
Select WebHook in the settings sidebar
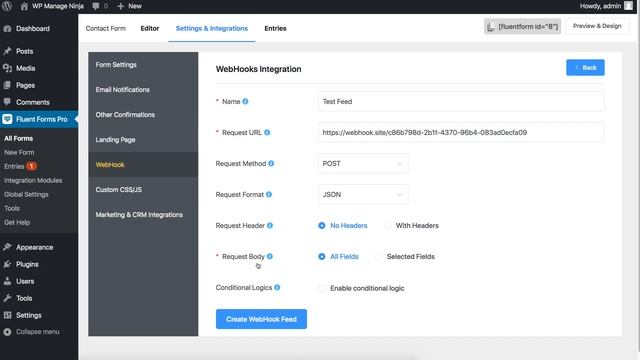point(143,164)
